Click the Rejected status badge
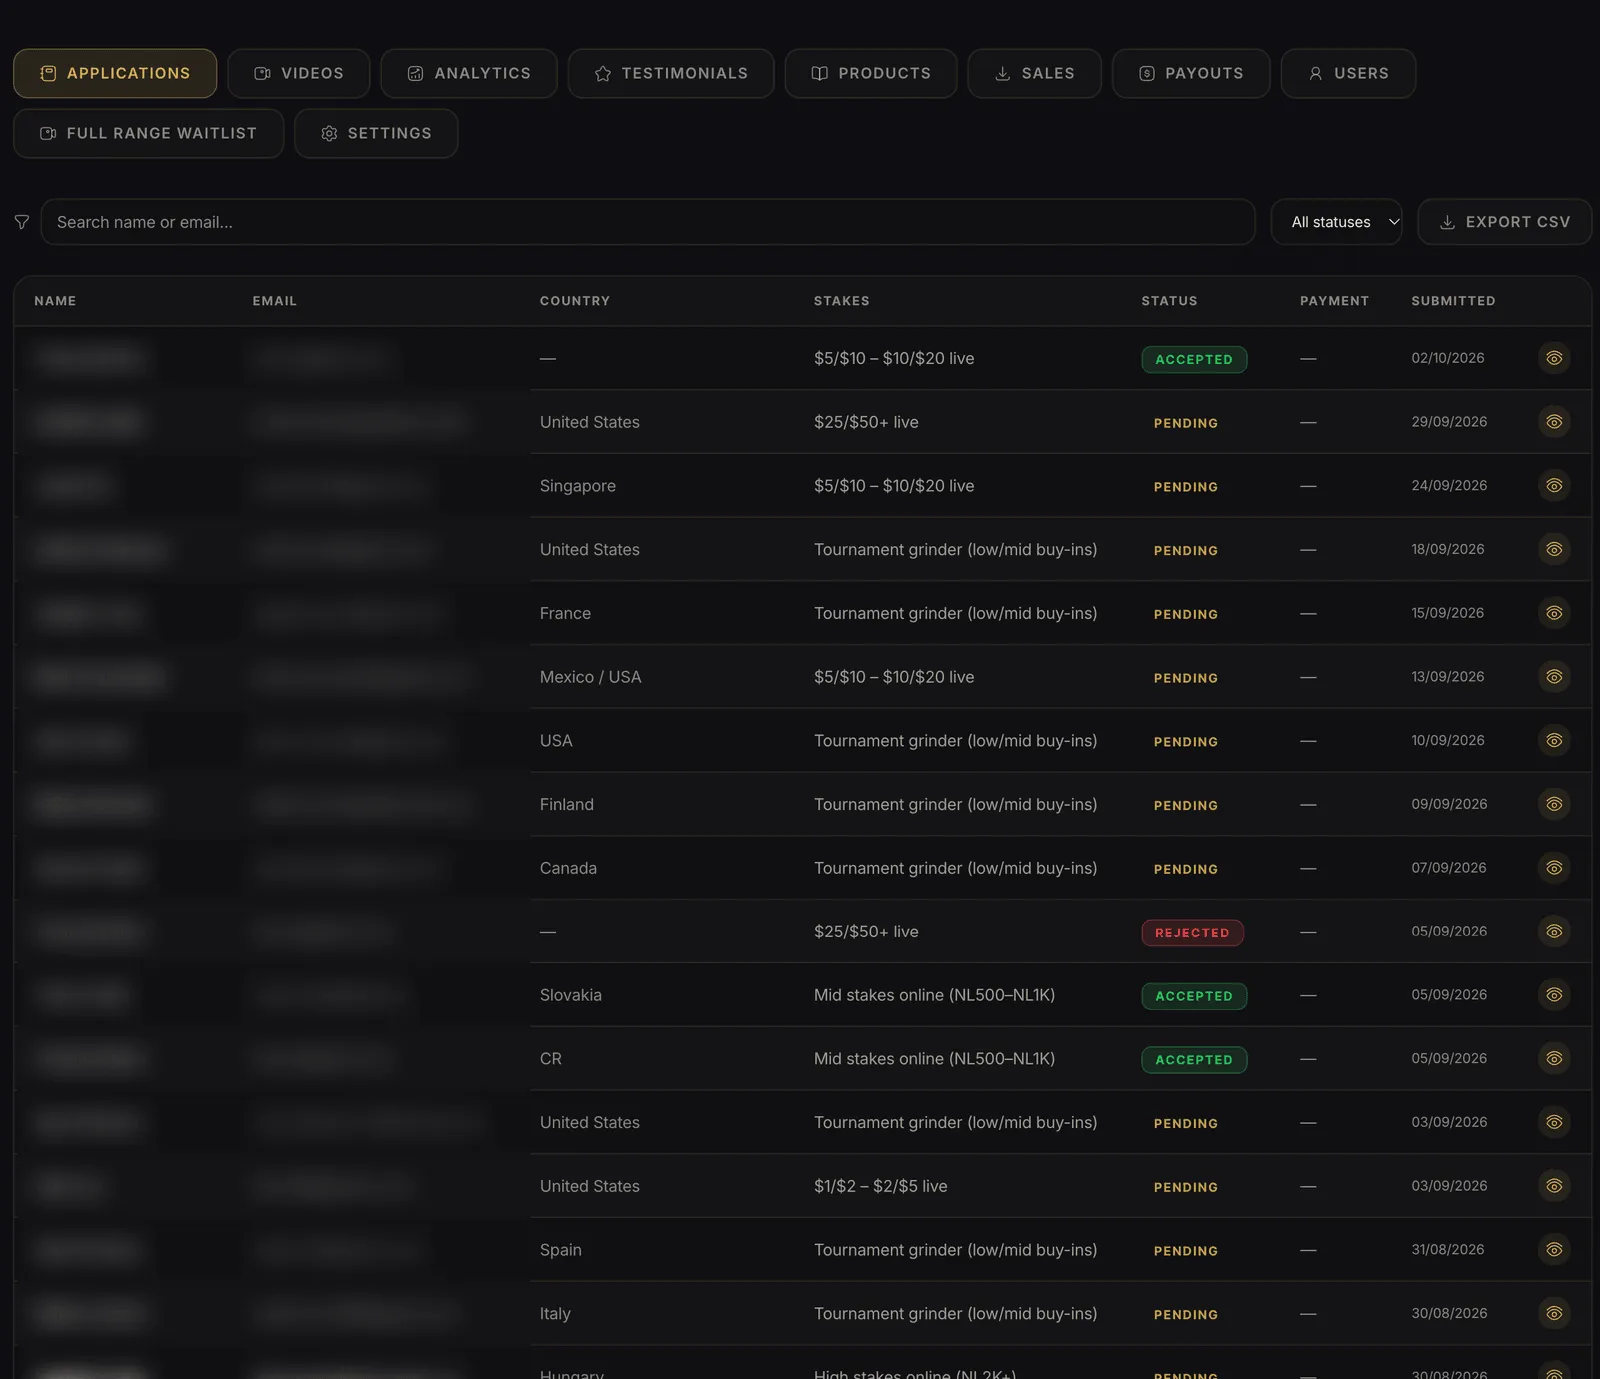This screenshot has width=1600, height=1379. pos(1193,933)
